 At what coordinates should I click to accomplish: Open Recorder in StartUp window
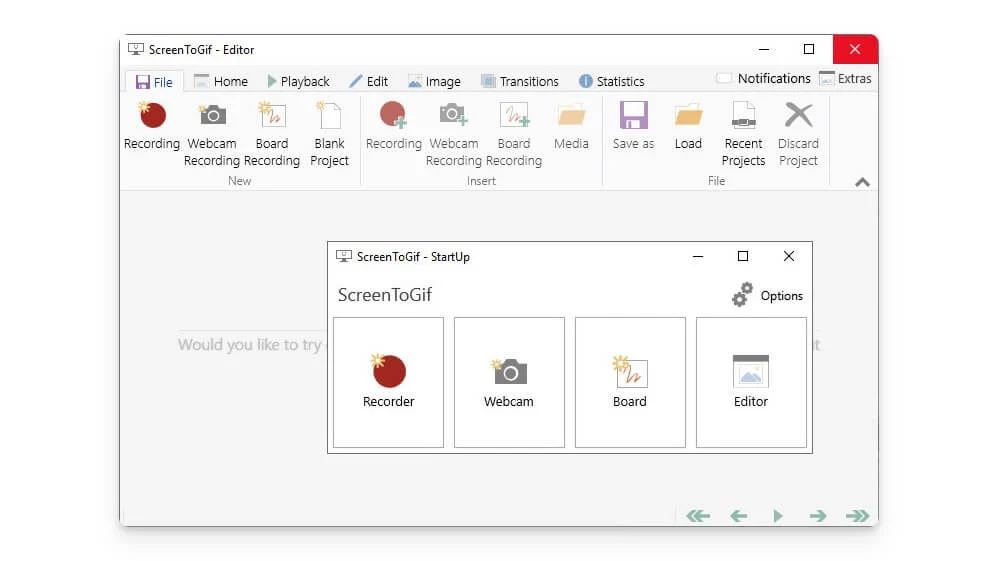pos(388,383)
